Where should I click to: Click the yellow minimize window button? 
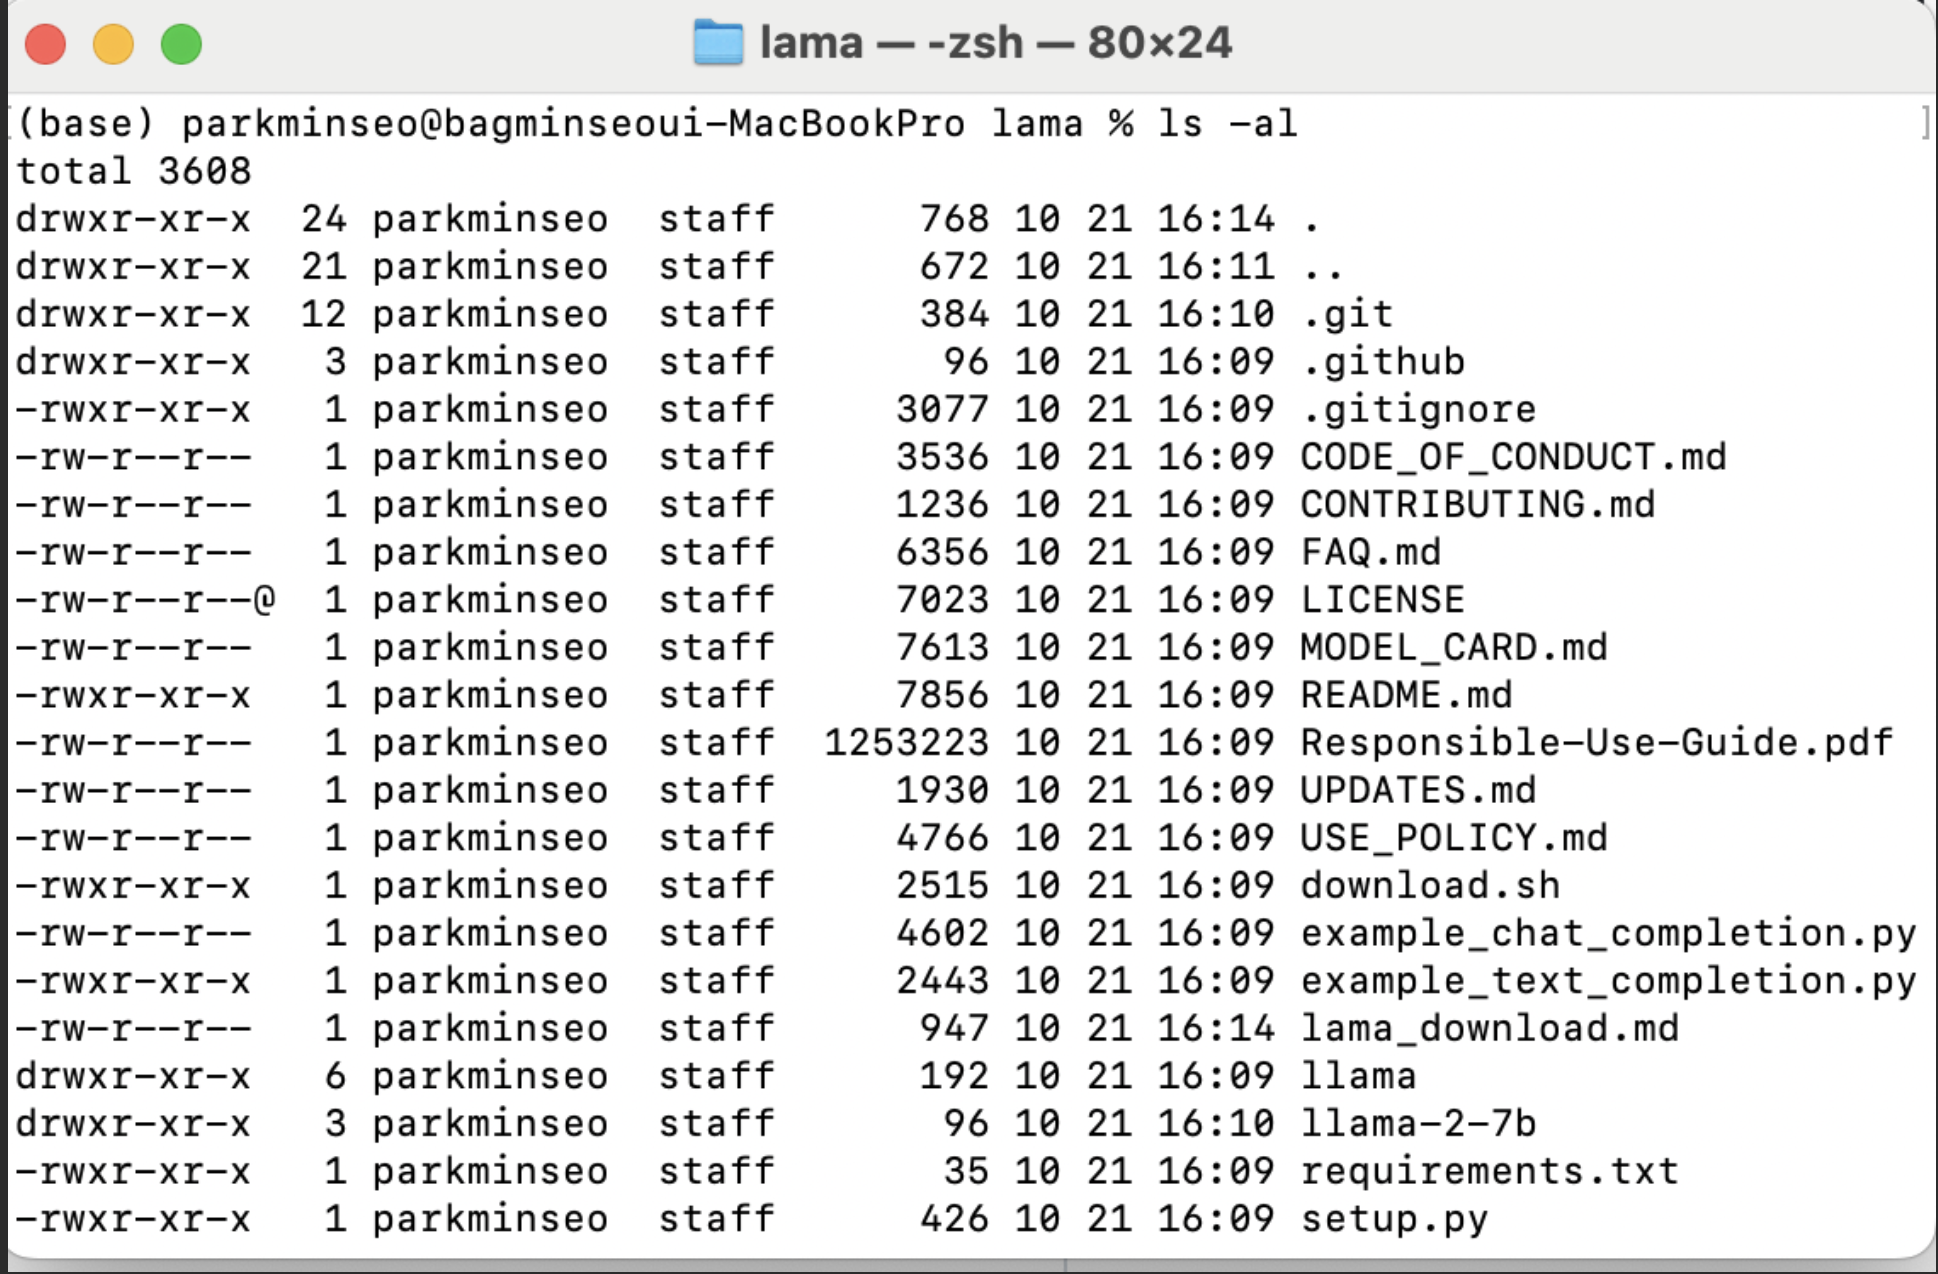pyautogui.click(x=113, y=44)
